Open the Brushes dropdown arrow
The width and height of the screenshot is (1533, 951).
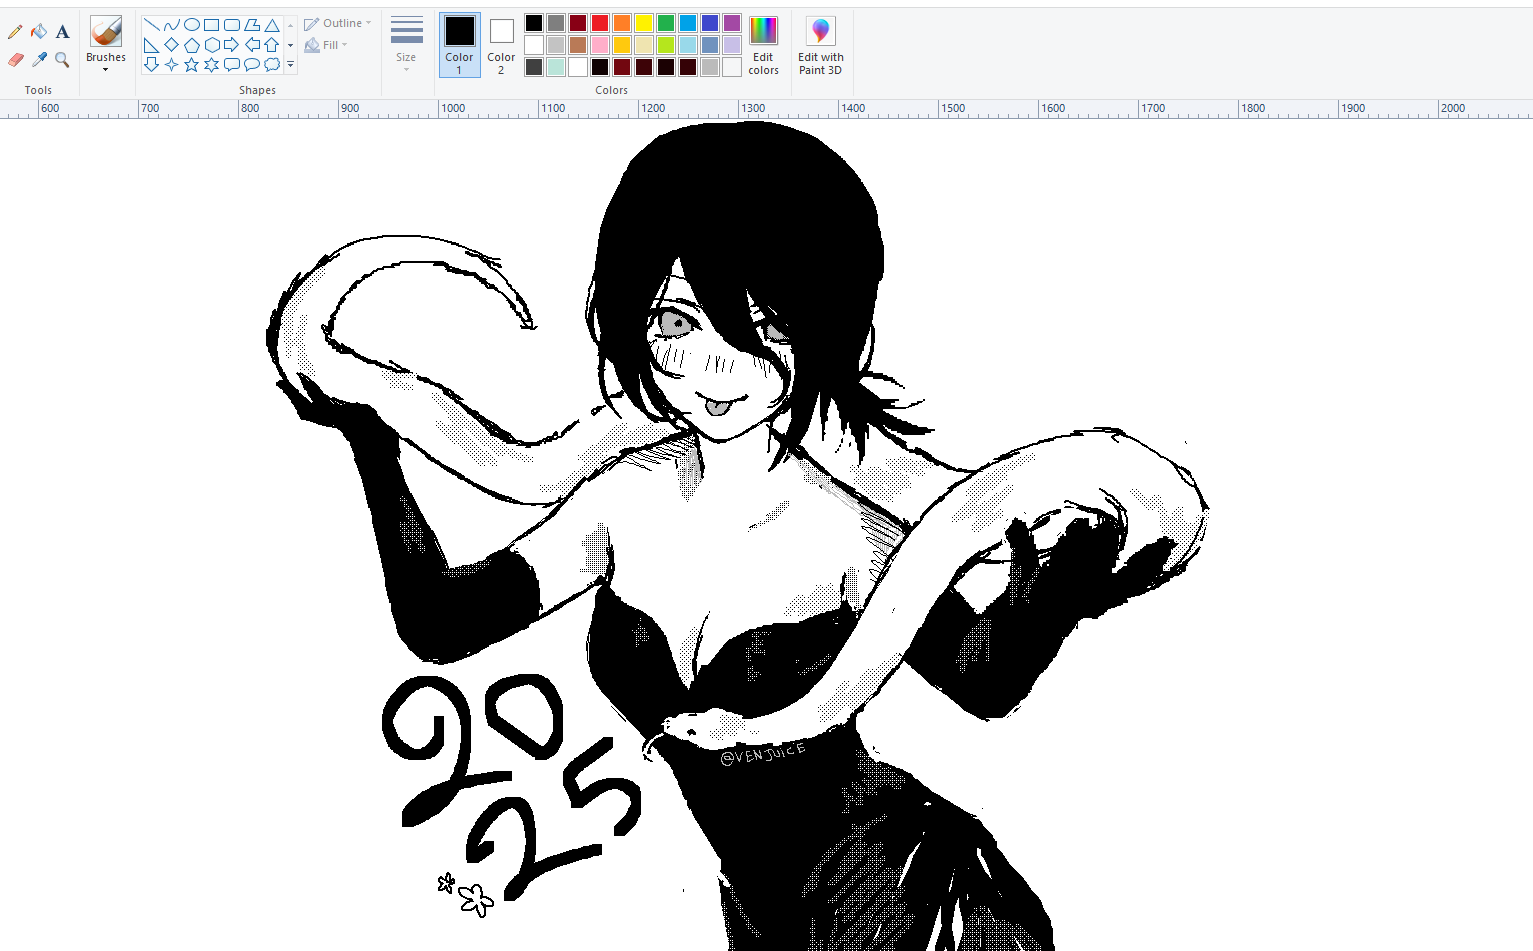point(106,69)
